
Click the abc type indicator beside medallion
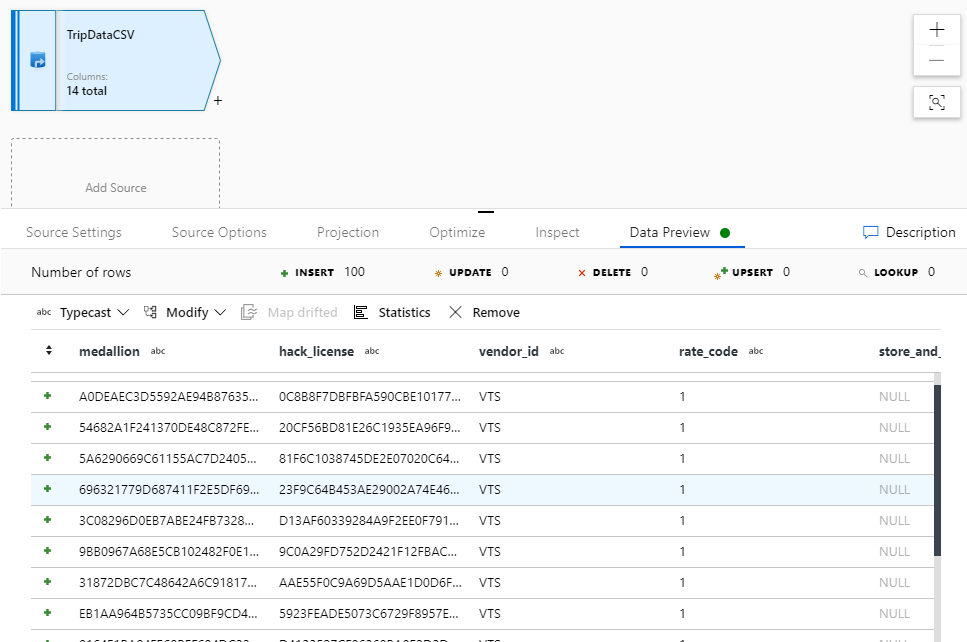(x=158, y=351)
